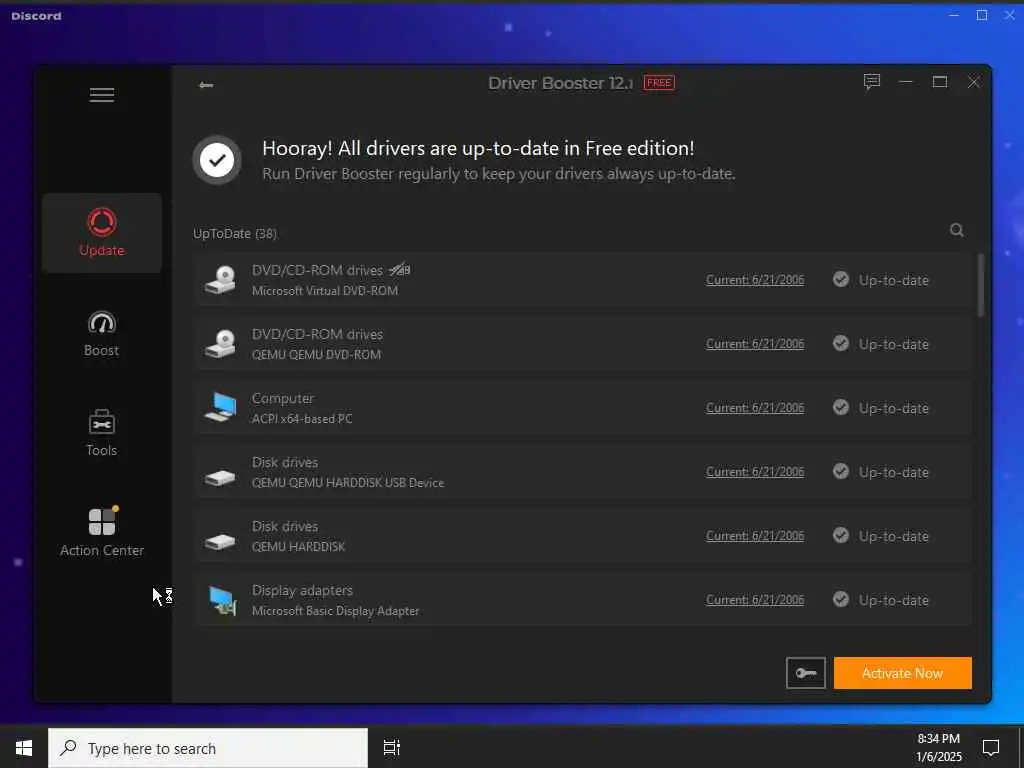Open Current date link for Microsoft Basic Display Adapter
1024x768 pixels.
coord(755,600)
